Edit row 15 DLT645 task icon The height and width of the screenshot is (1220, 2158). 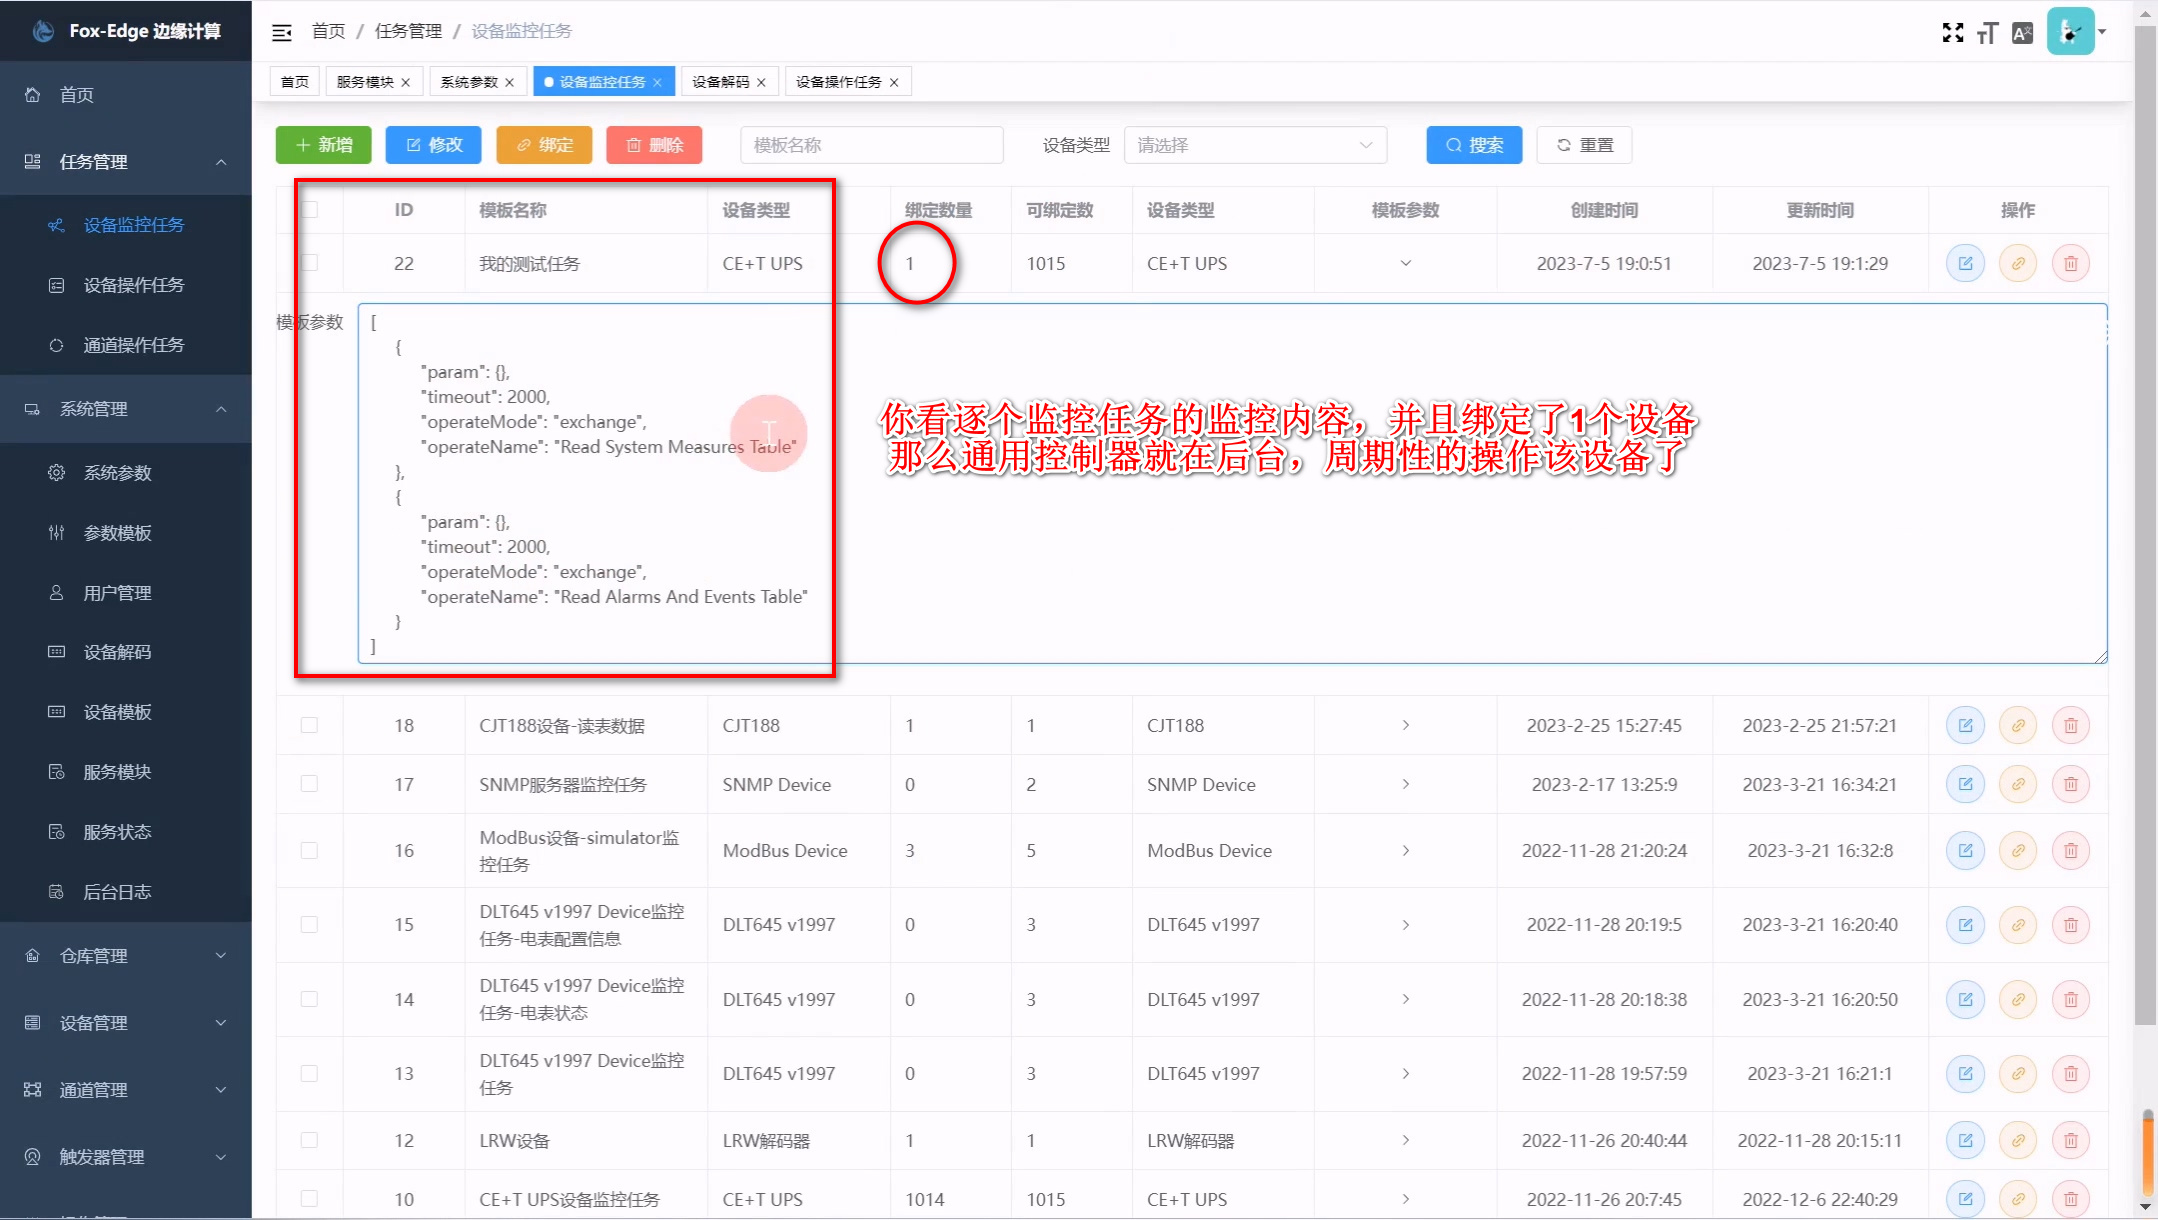[1965, 925]
